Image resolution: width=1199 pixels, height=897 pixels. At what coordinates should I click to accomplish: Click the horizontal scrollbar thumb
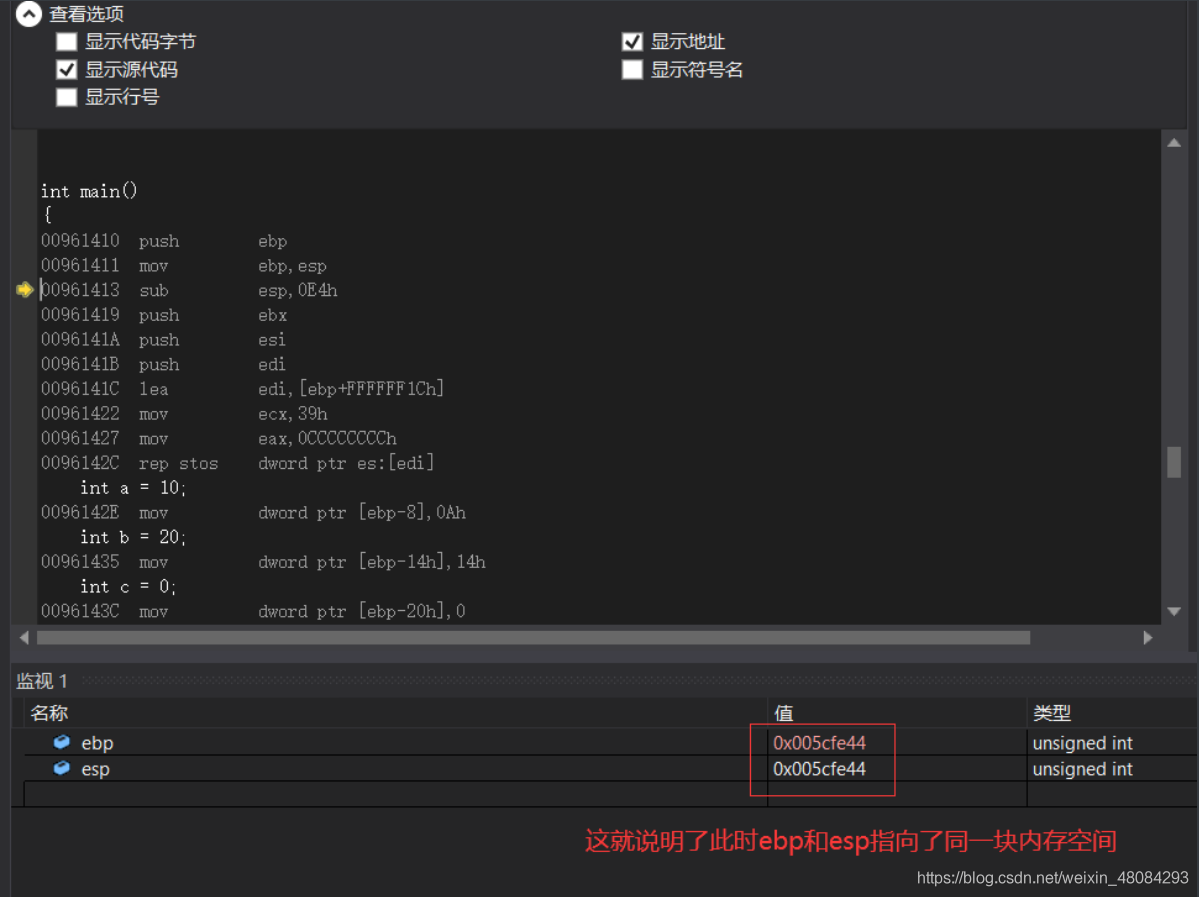[x=533, y=637]
